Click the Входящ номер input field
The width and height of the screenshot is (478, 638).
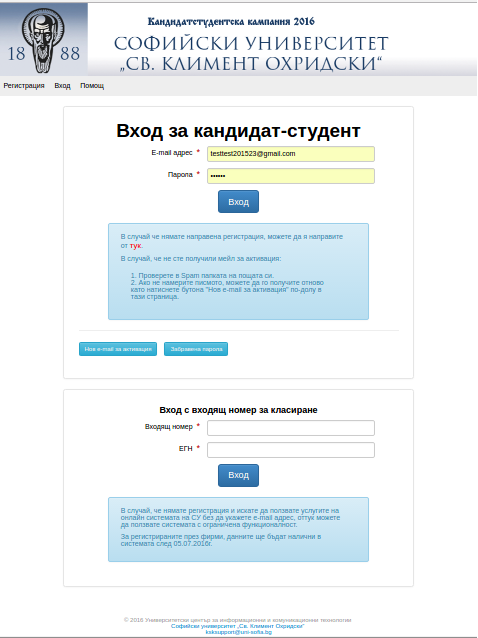tap(291, 428)
